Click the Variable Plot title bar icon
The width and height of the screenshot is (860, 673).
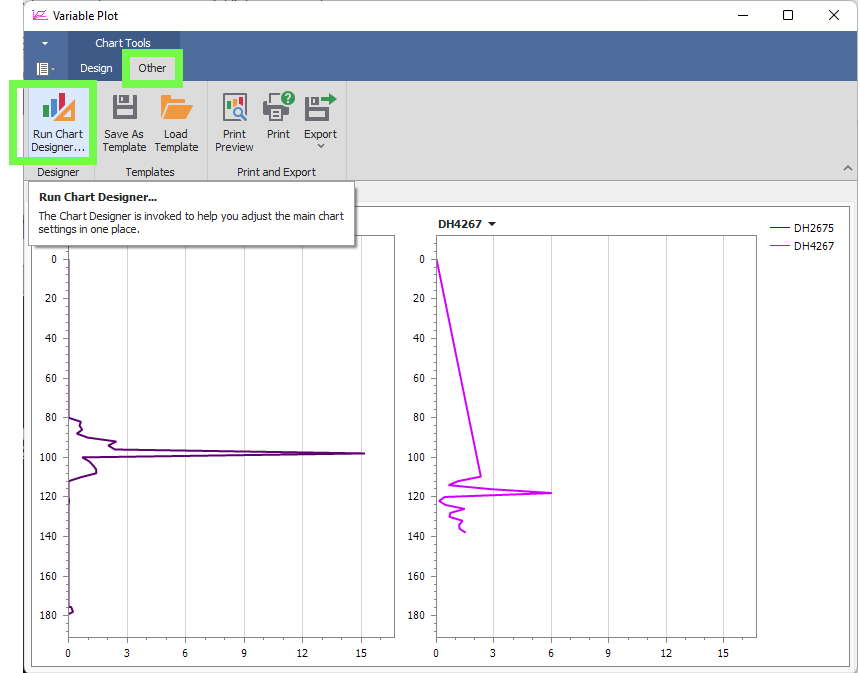coord(40,15)
